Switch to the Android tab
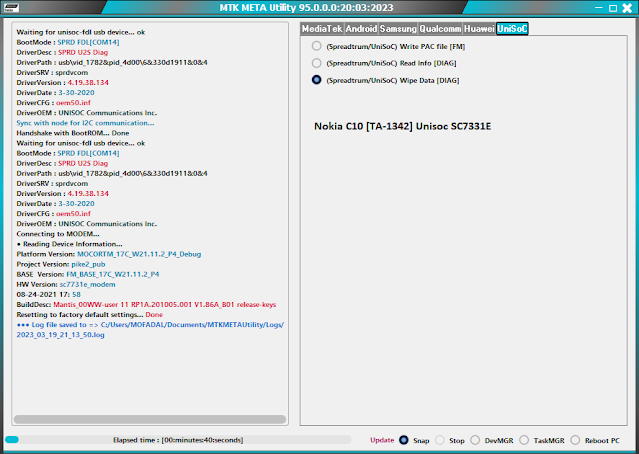Screen dimensions: 639x454 tap(361, 29)
